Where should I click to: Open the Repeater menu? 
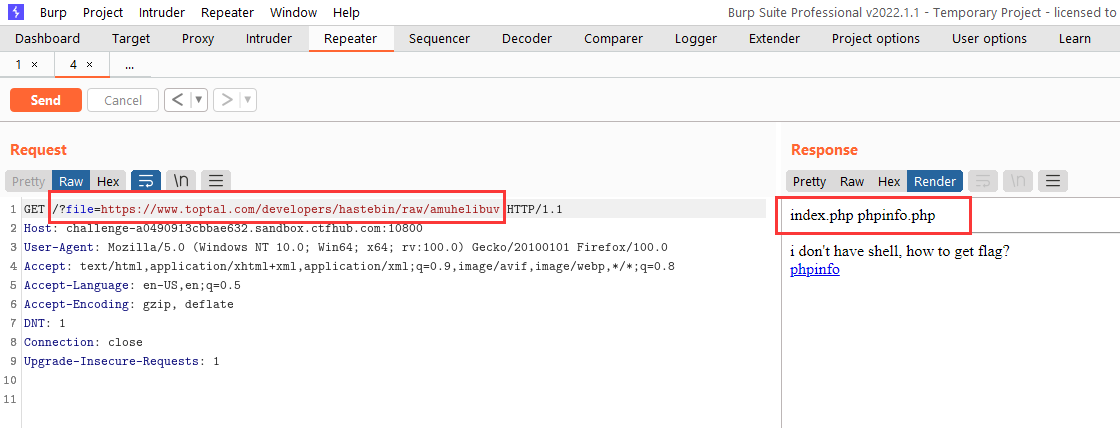tap(227, 12)
